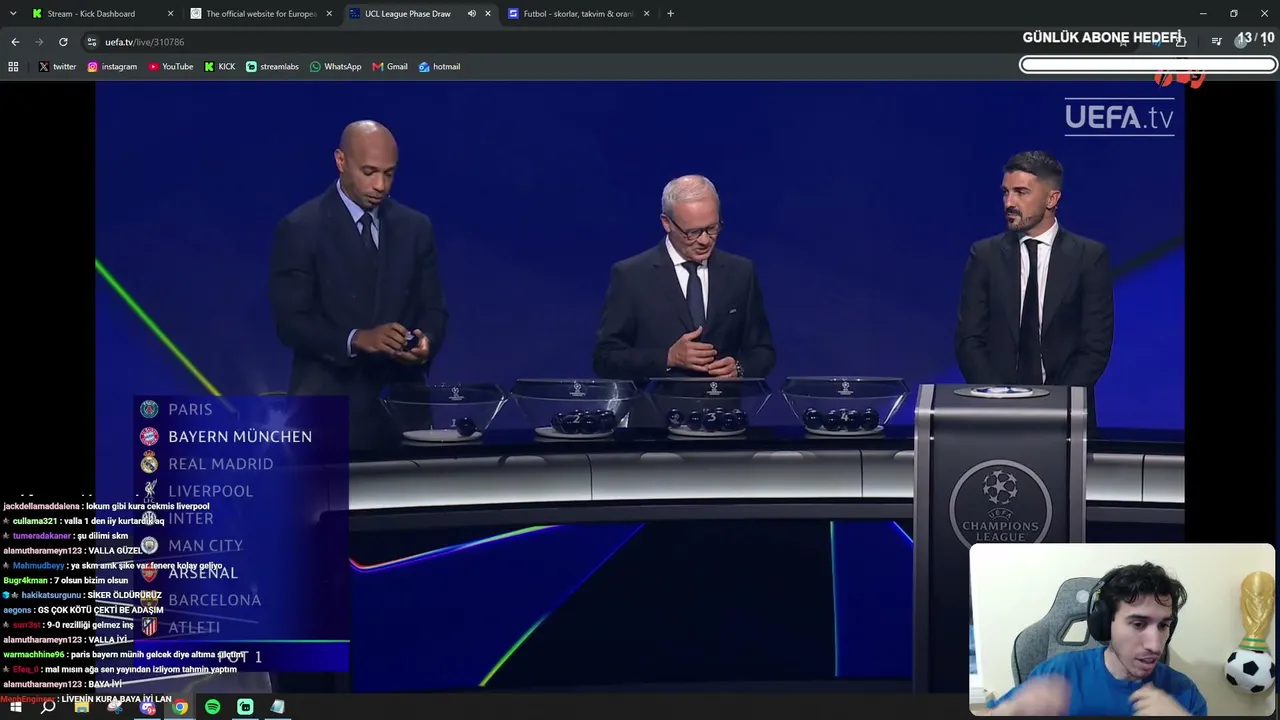Click the UEFA.tv logo on the video
This screenshot has height=720, width=1280.
[x=1119, y=116]
